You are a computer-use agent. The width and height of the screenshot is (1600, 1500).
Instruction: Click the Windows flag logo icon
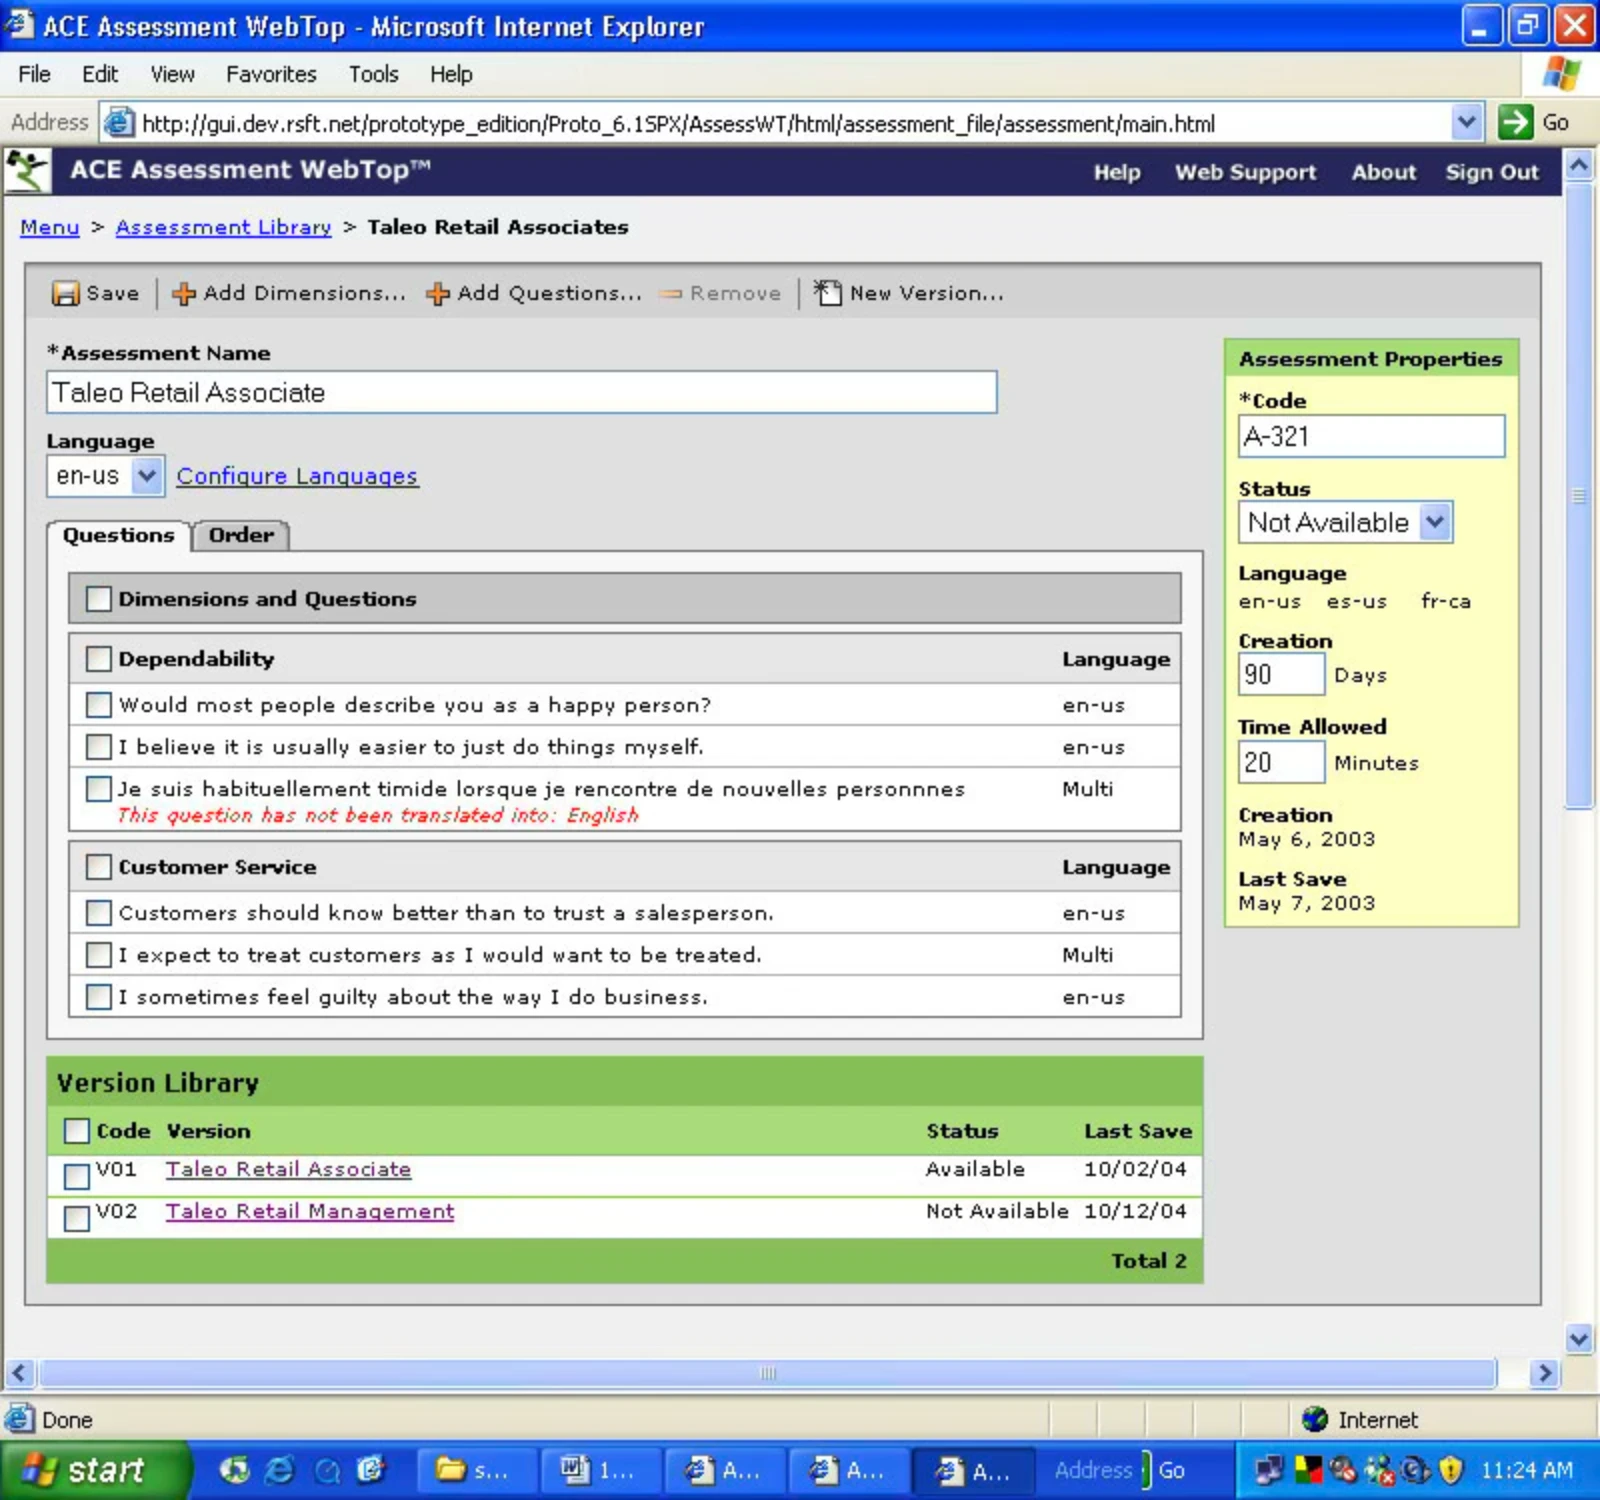1561,74
